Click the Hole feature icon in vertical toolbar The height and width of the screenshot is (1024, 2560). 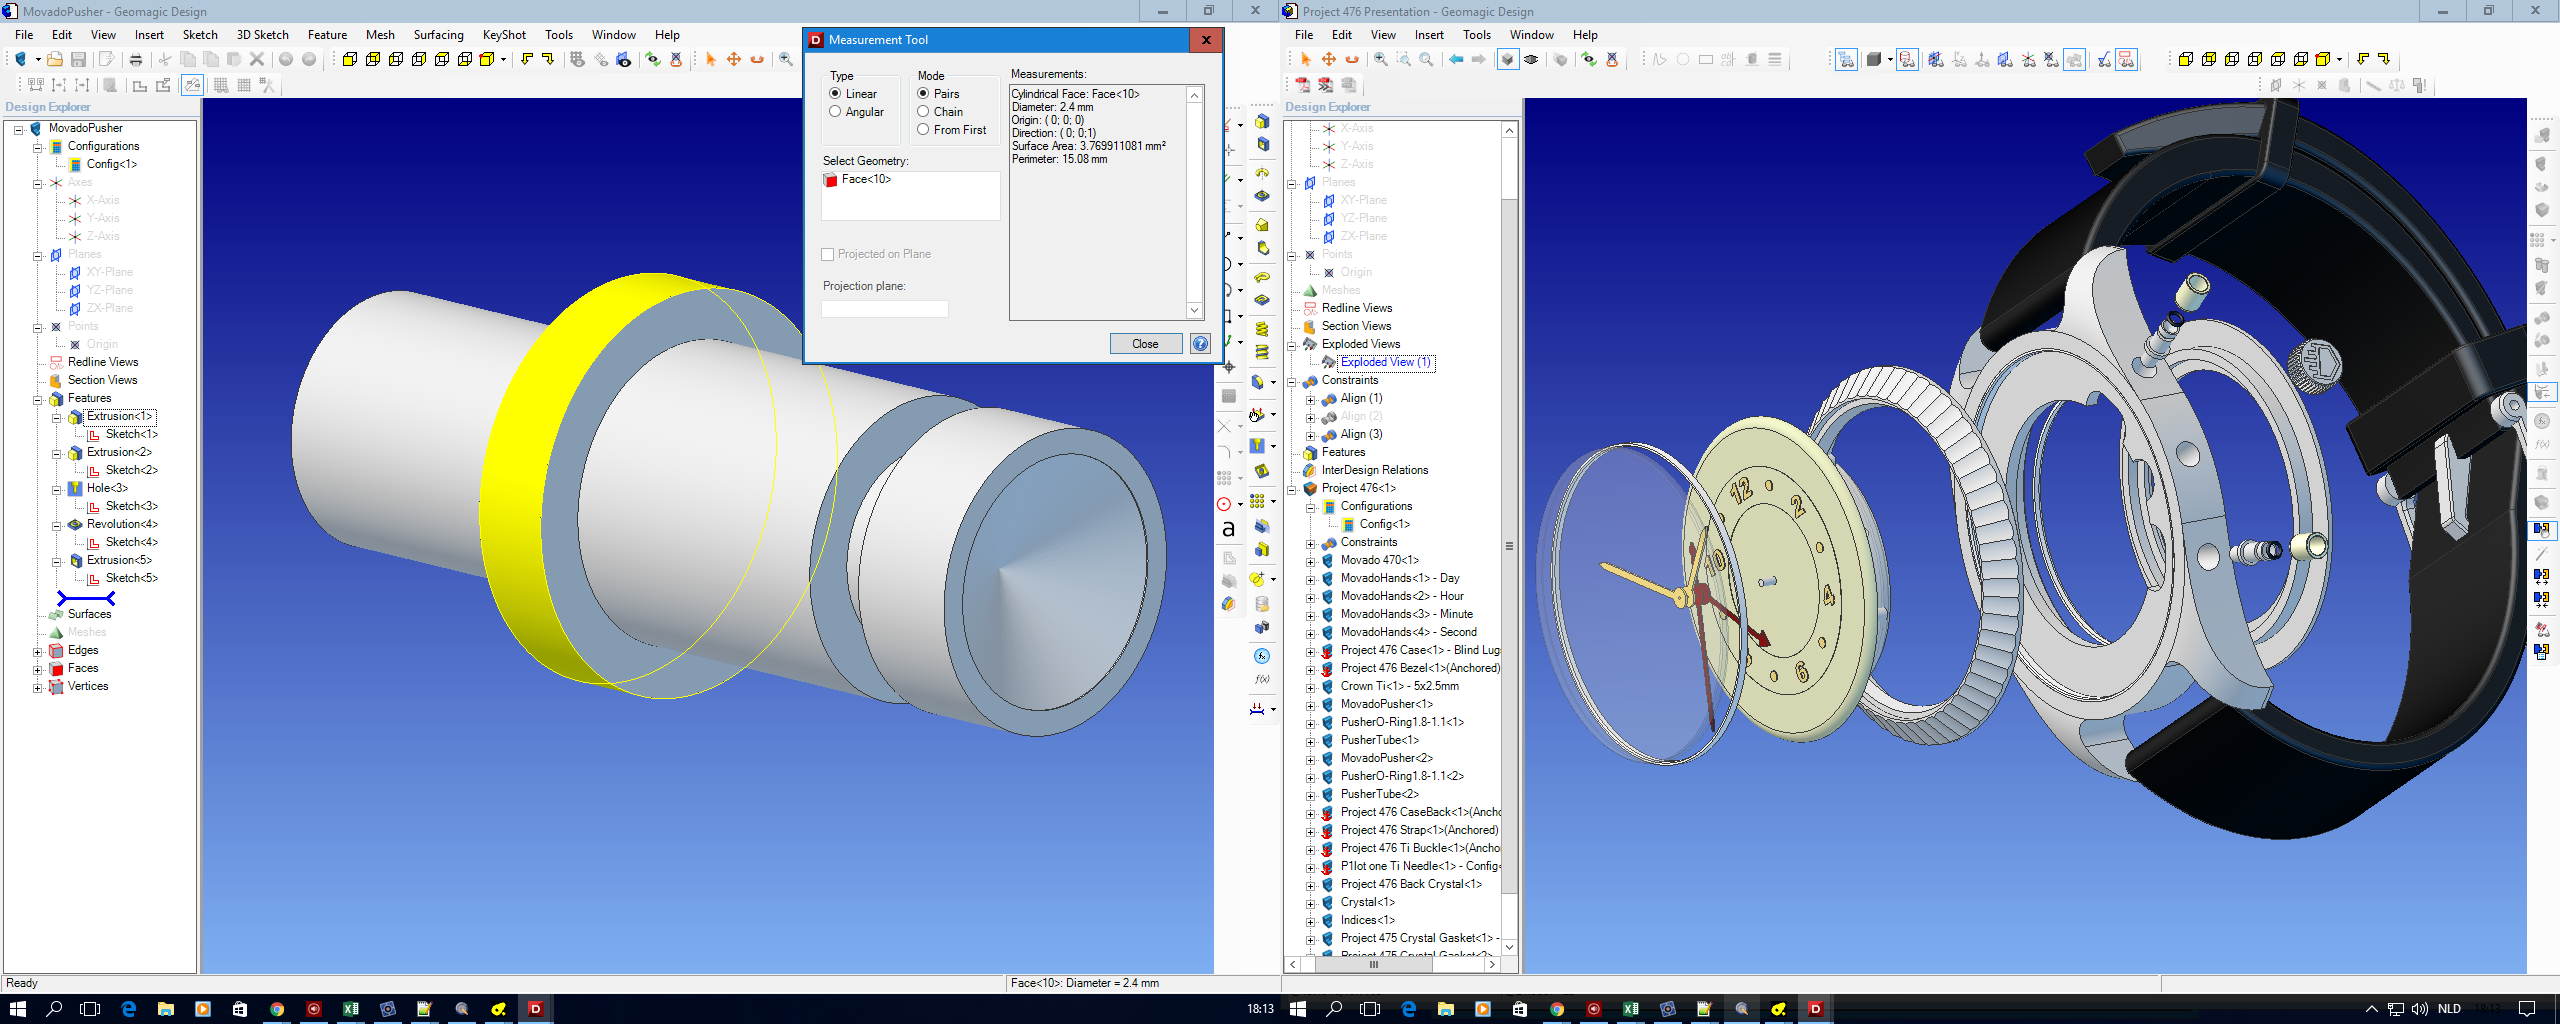pyautogui.click(x=1258, y=446)
